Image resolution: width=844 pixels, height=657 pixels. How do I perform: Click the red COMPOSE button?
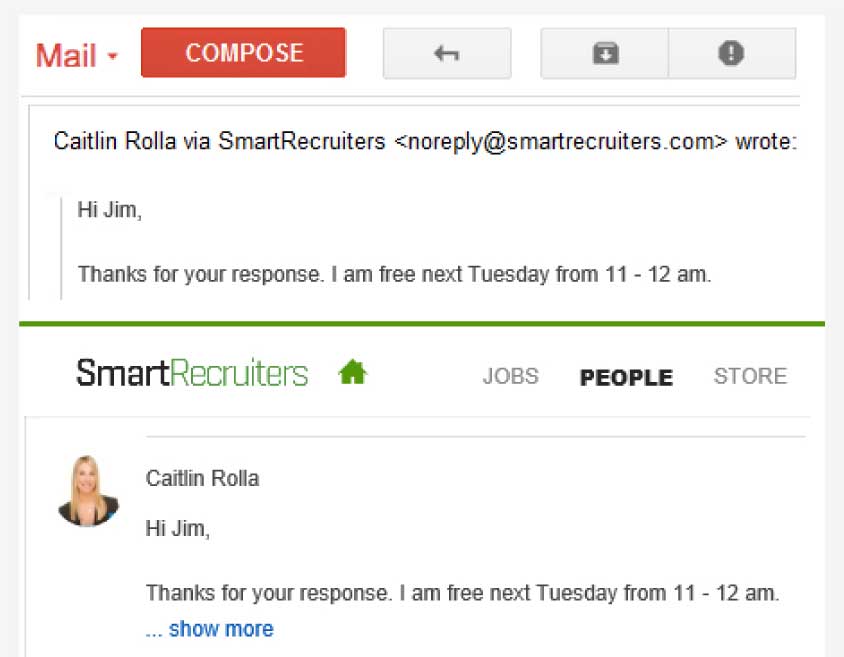[243, 53]
